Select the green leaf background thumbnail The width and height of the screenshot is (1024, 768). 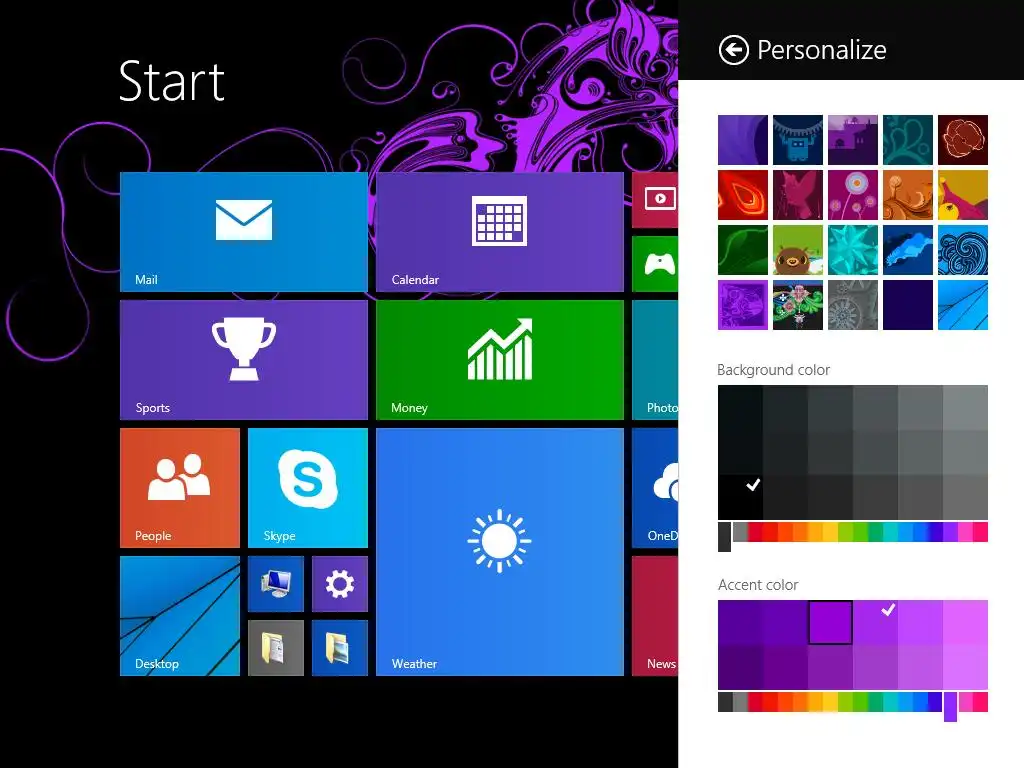pyautogui.click(x=743, y=250)
